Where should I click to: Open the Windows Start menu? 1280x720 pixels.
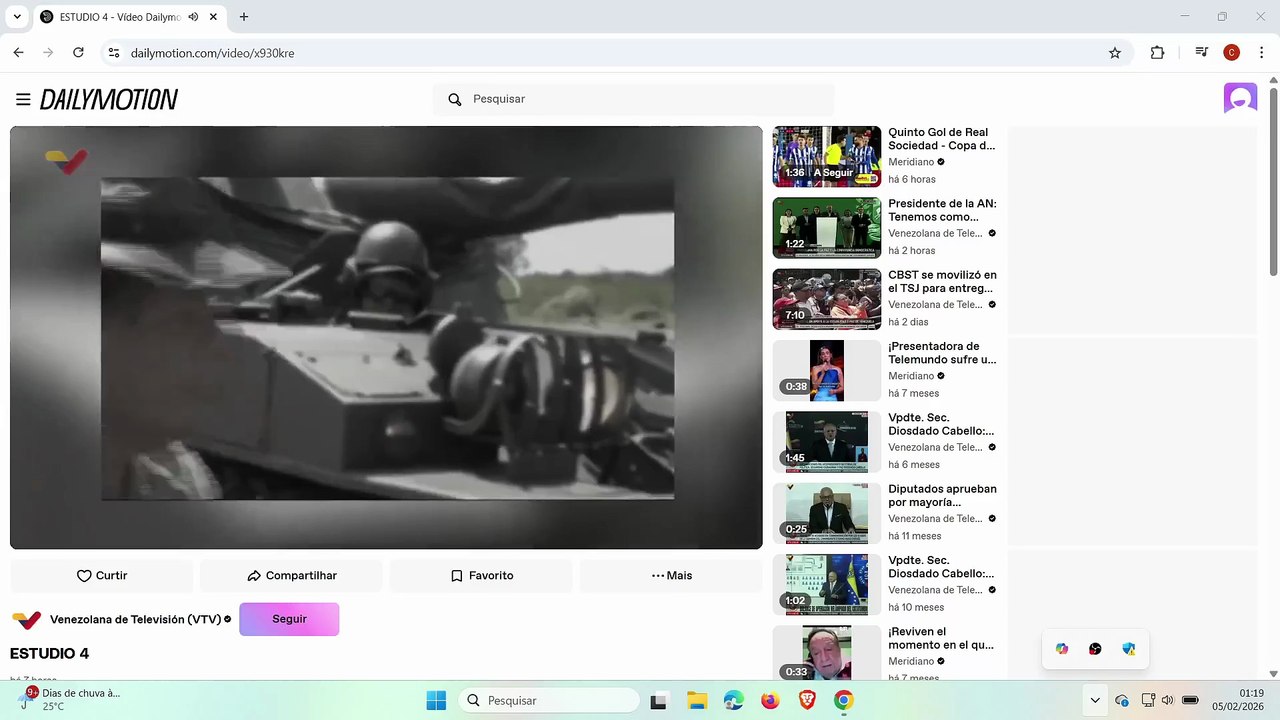pyautogui.click(x=436, y=701)
